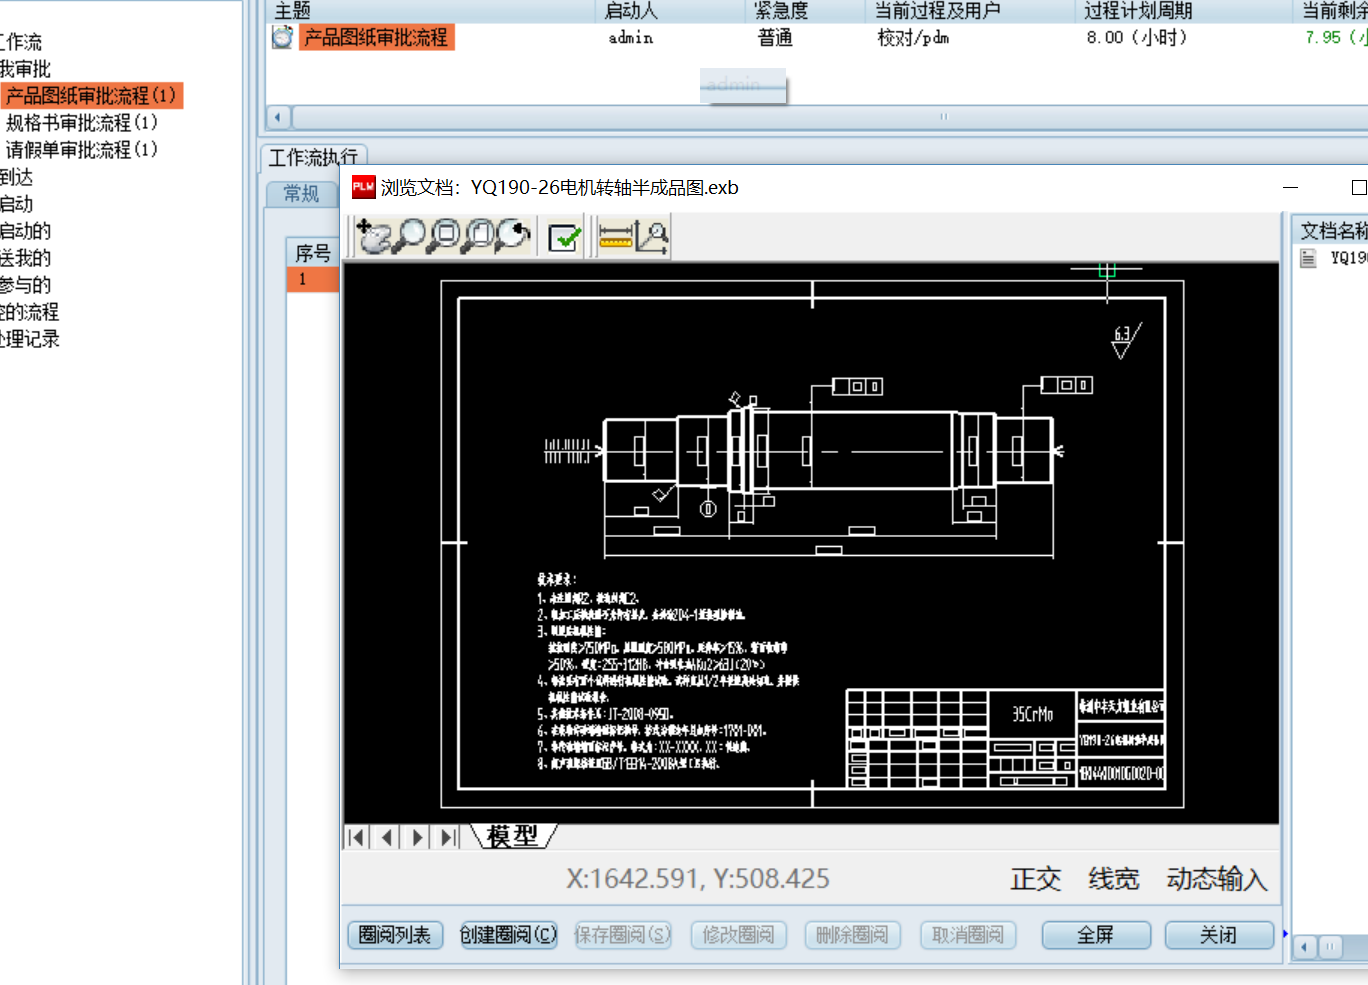Image resolution: width=1368 pixels, height=985 pixels.
Task: Go to next layout sheet arrow
Action: (418, 837)
